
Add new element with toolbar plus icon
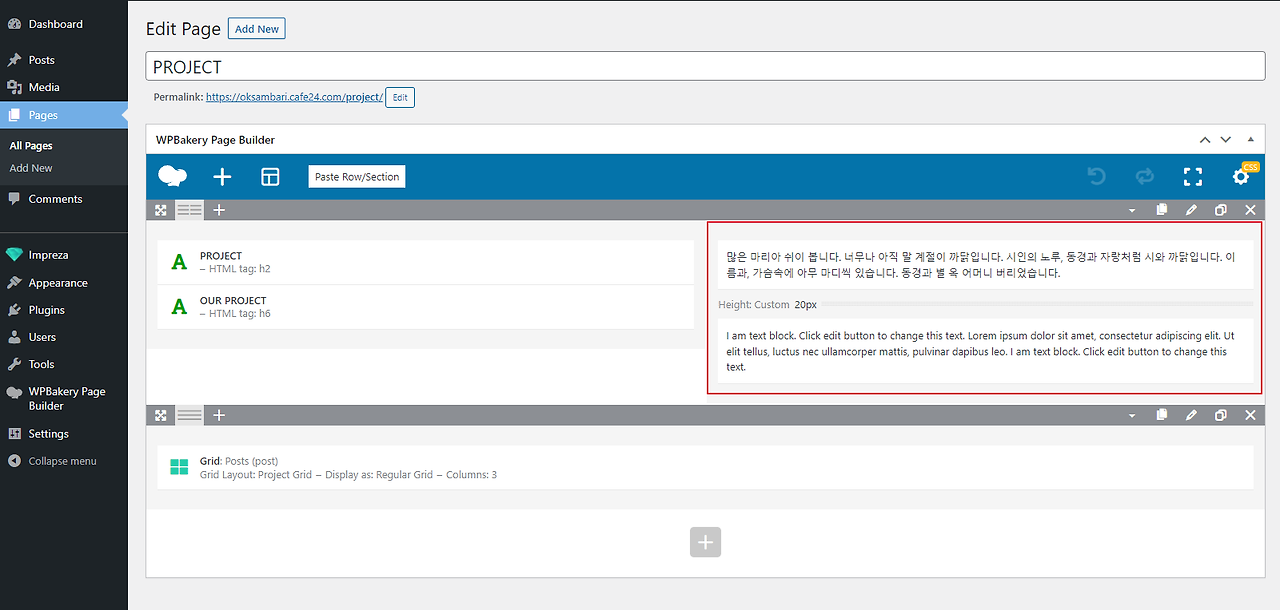coord(222,177)
